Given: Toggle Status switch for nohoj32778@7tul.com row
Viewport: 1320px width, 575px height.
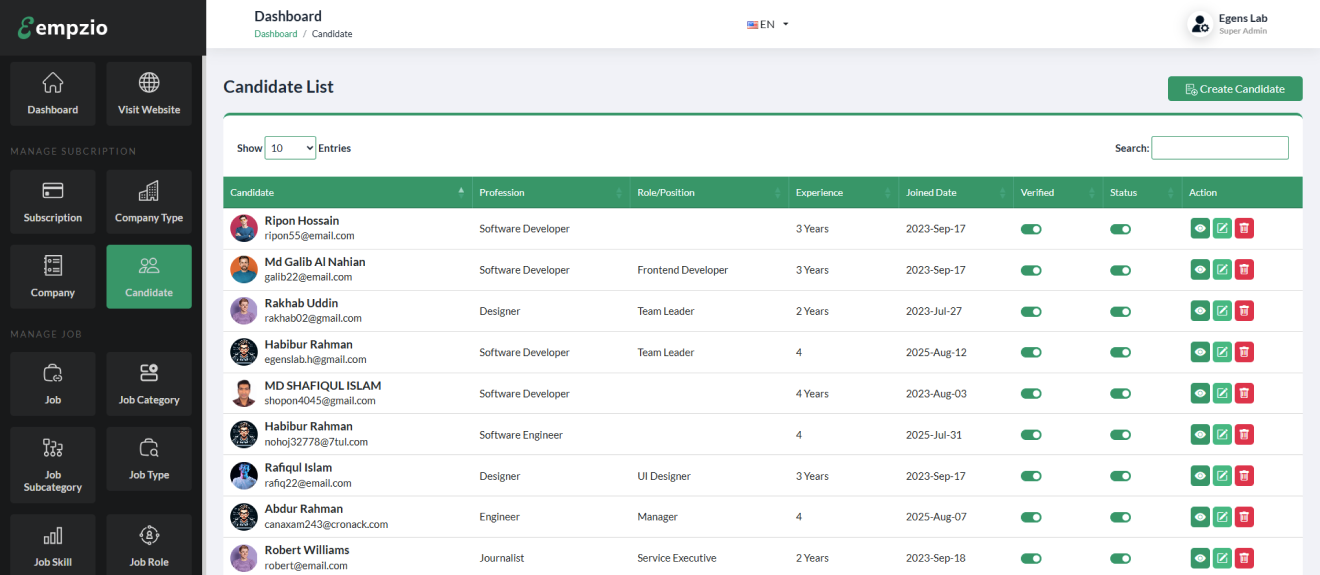Looking at the screenshot, I should pyautogui.click(x=1120, y=435).
